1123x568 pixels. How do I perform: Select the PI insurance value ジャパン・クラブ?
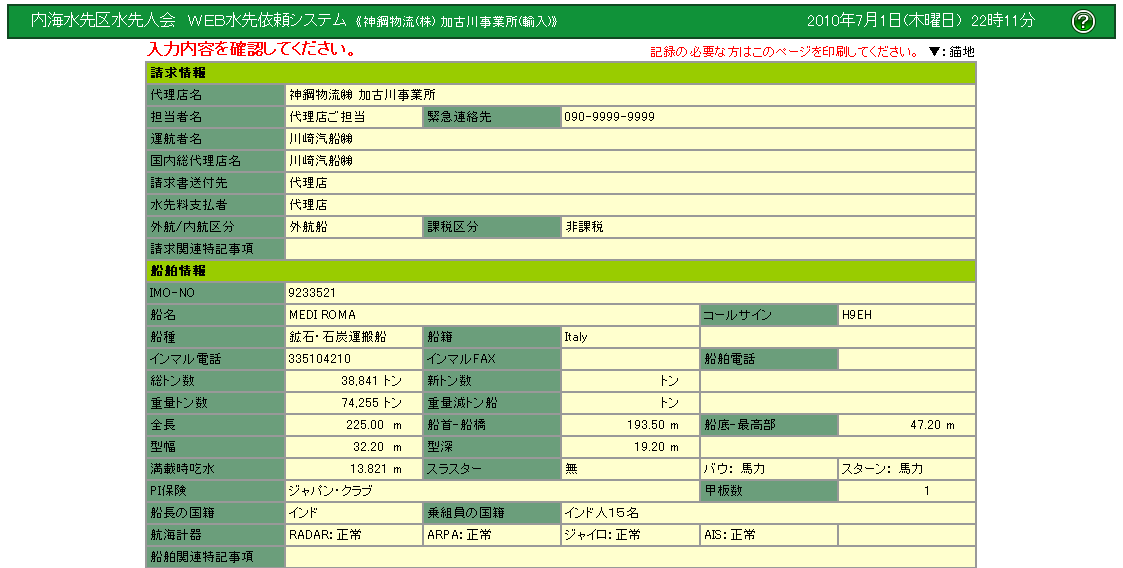tap(332, 491)
